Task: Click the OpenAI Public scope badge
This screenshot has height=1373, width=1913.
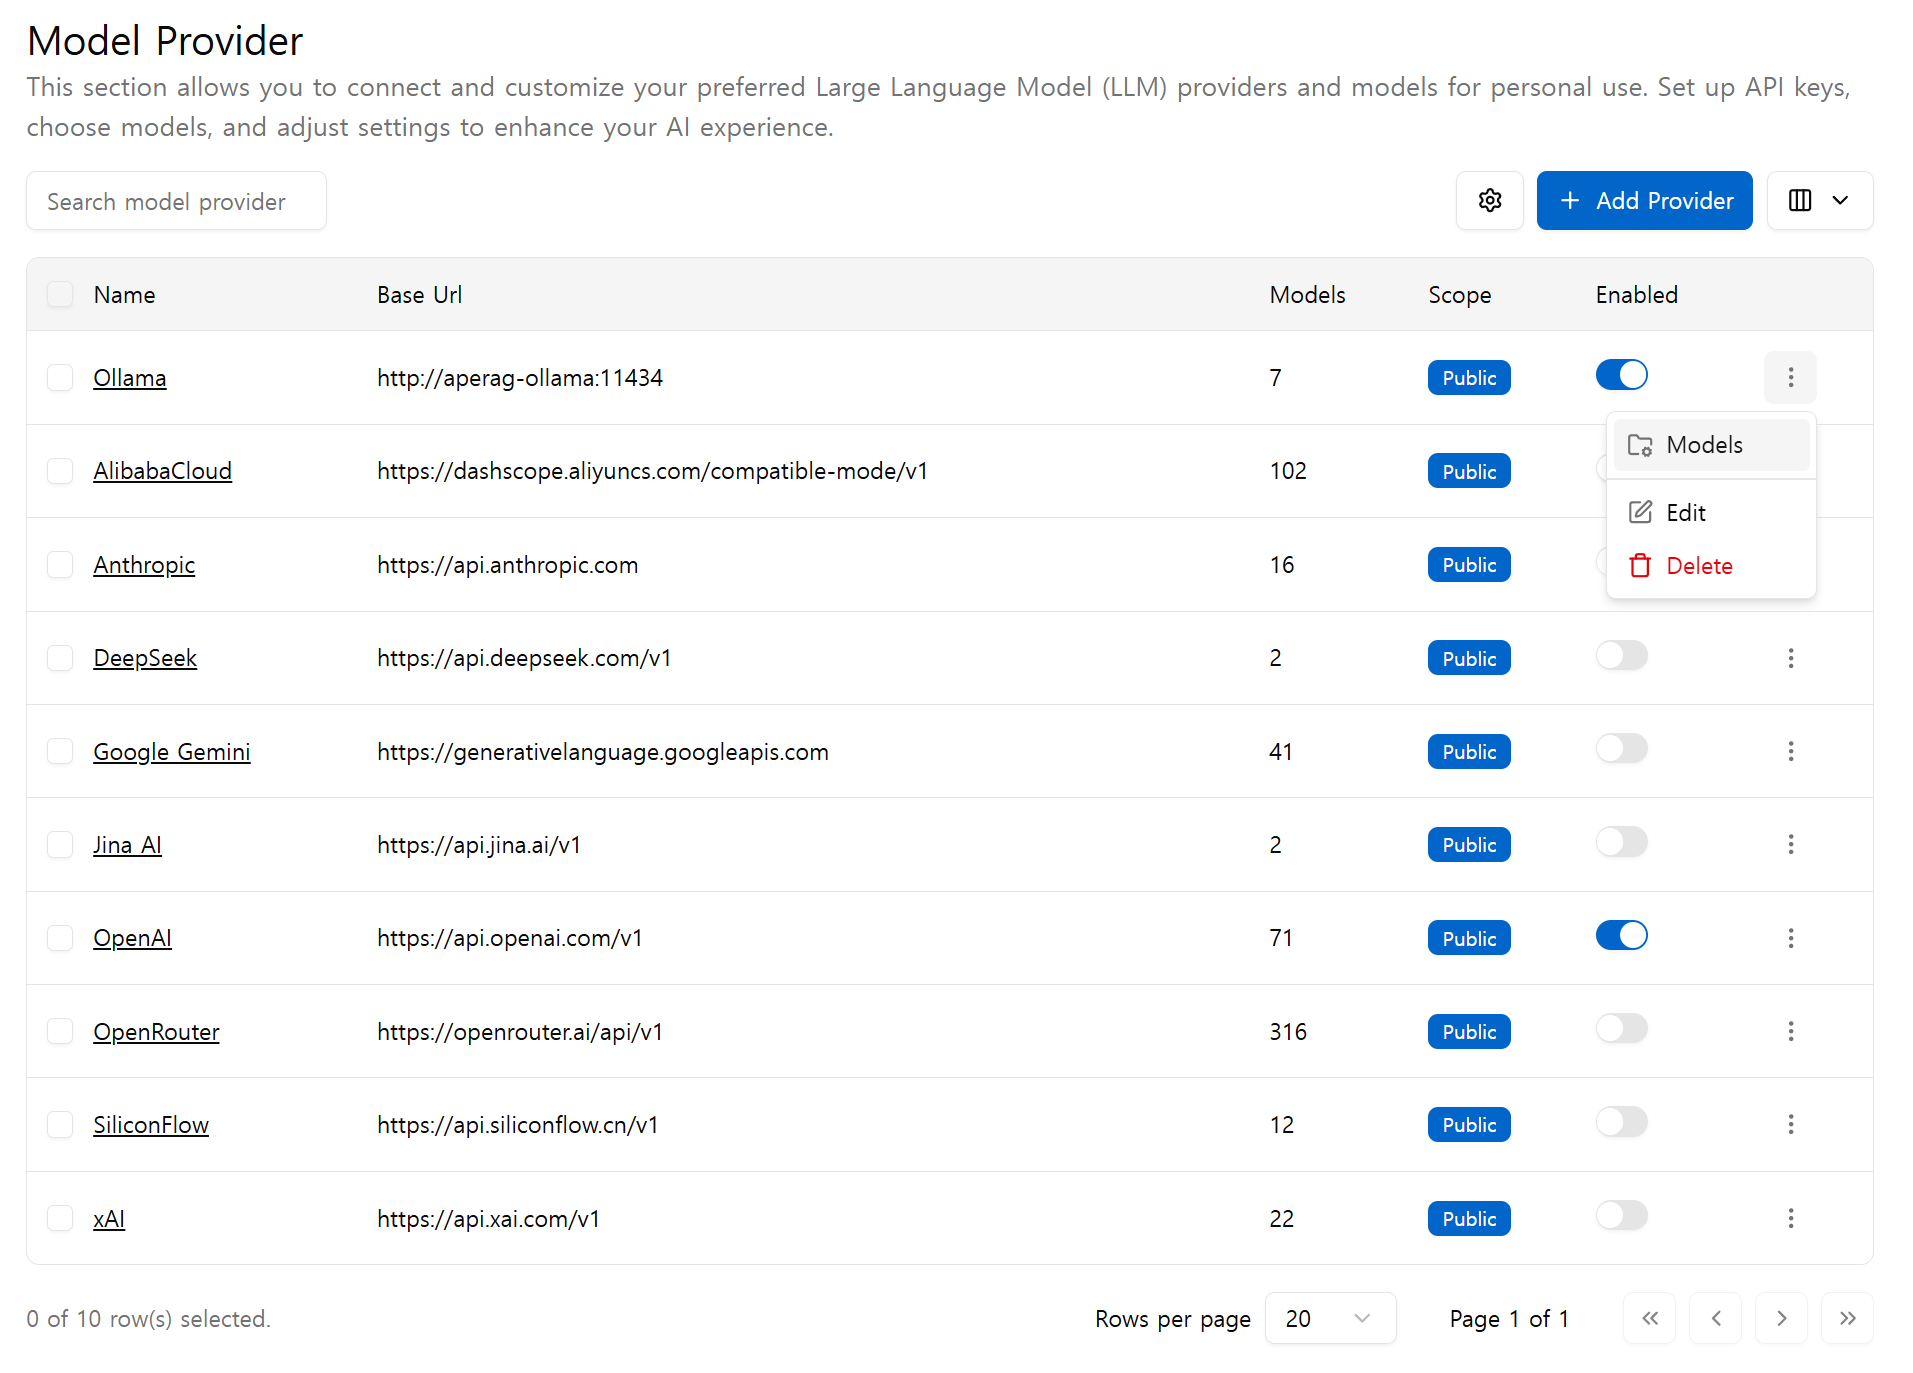Action: [x=1468, y=938]
